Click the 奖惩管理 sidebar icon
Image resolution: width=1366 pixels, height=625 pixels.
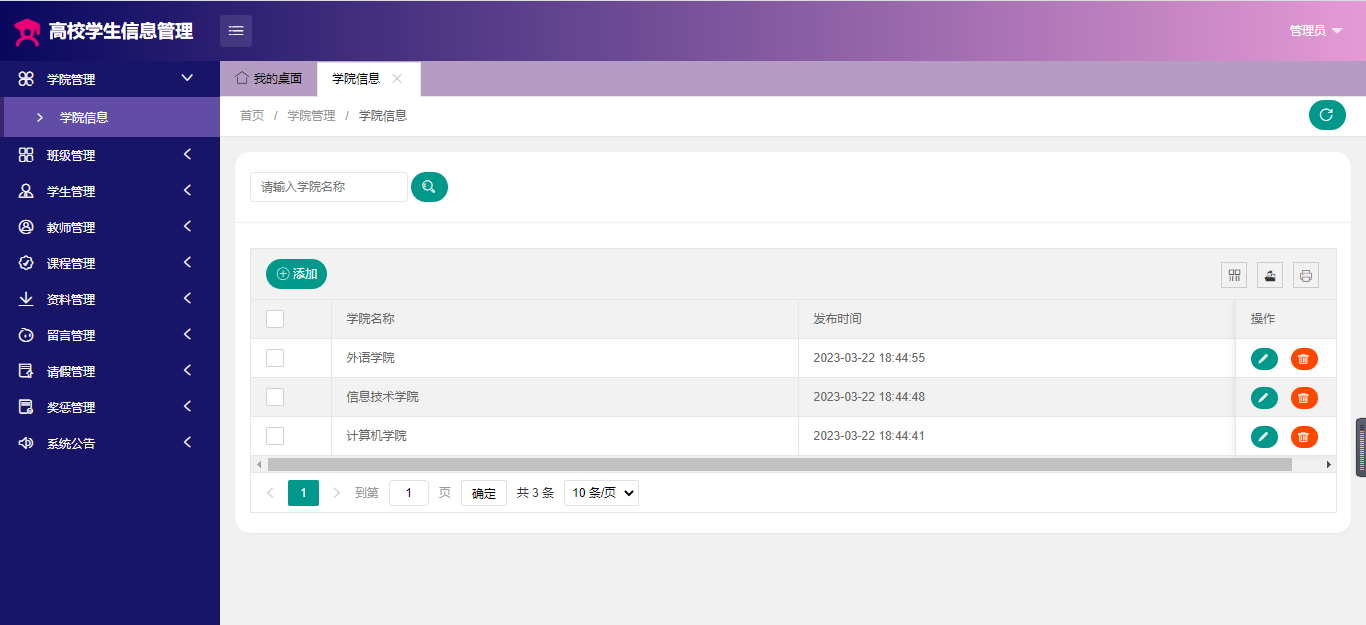pos(27,407)
